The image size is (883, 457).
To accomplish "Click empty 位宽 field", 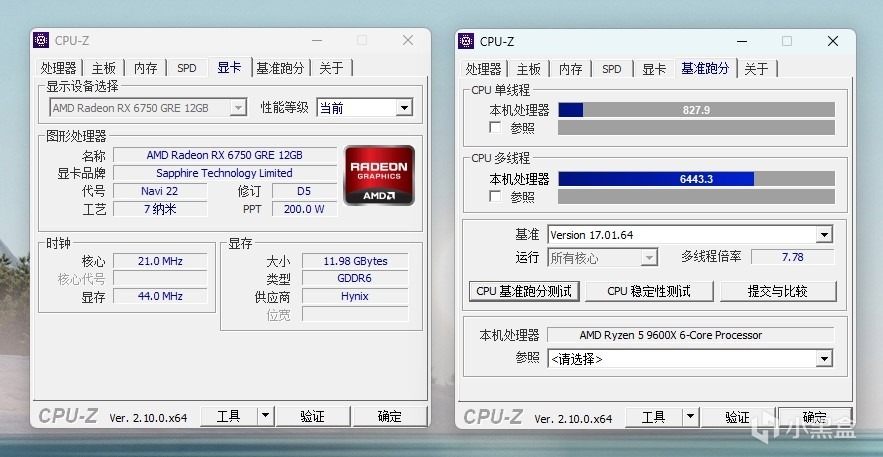I will 355,314.
